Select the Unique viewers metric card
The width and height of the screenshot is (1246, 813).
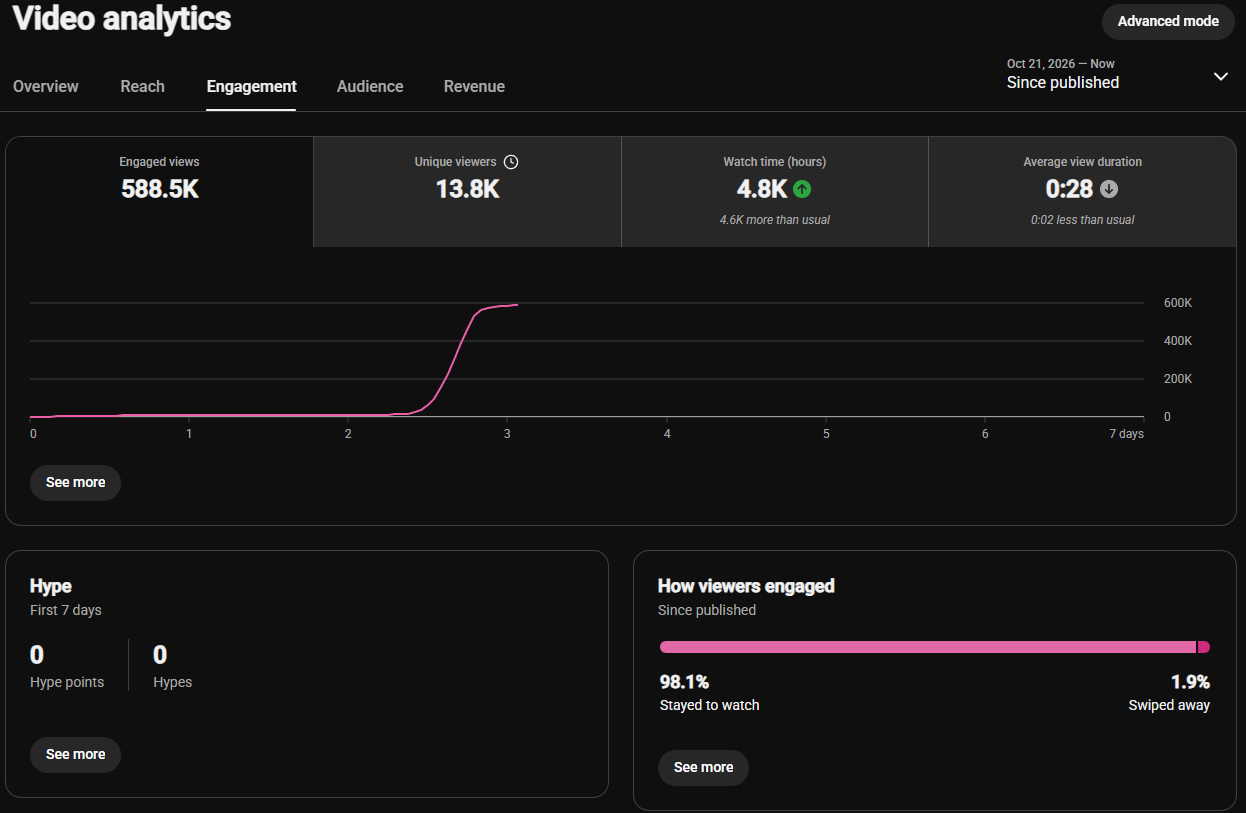pyautogui.click(x=467, y=192)
